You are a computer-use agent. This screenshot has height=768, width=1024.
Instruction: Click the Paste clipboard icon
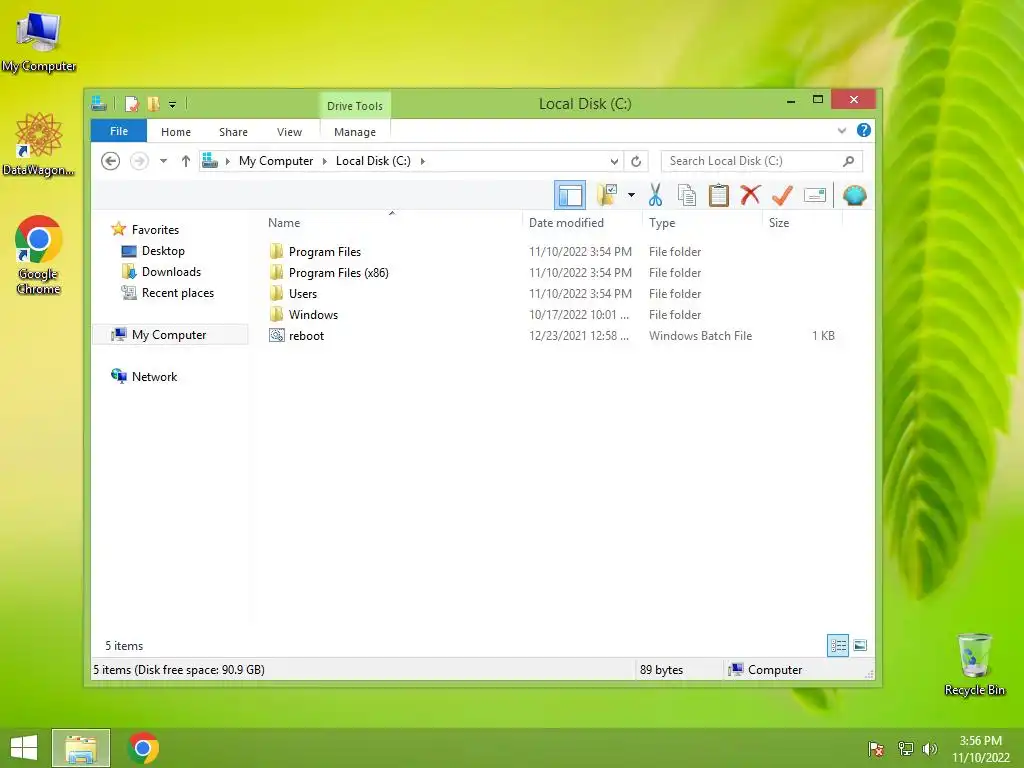(718, 195)
